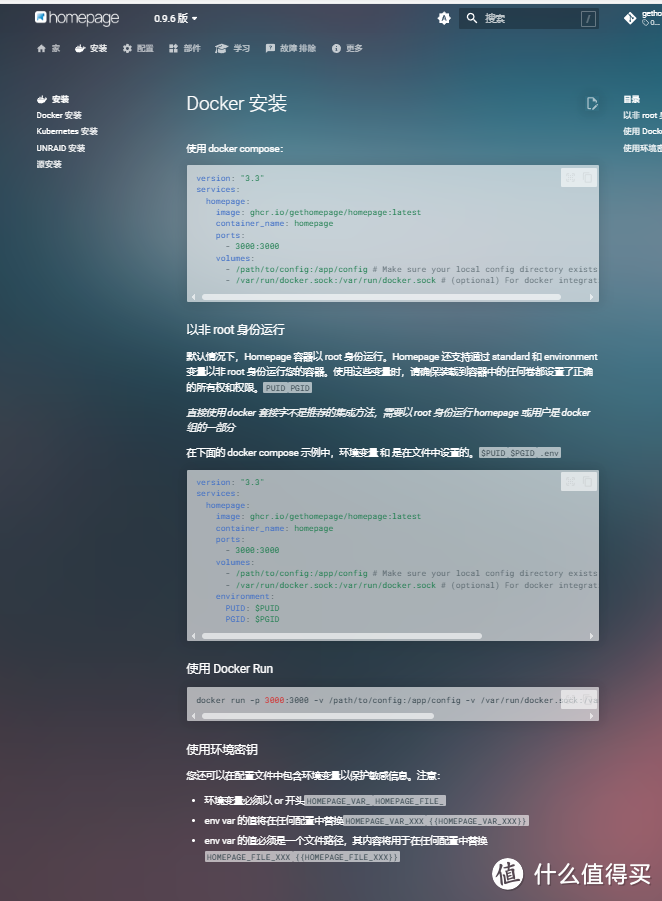The image size is (662, 901).
Task: Click the slash keyboard shortcut hint in search
Action: pyautogui.click(x=588, y=19)
